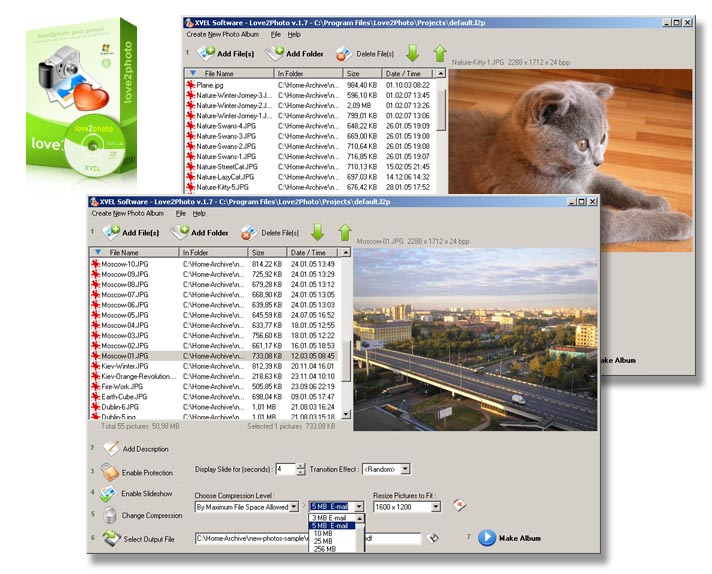Sort by File Name column, front window
The height and width of the screenshot is (574, 712).
(x=134, y=252)
